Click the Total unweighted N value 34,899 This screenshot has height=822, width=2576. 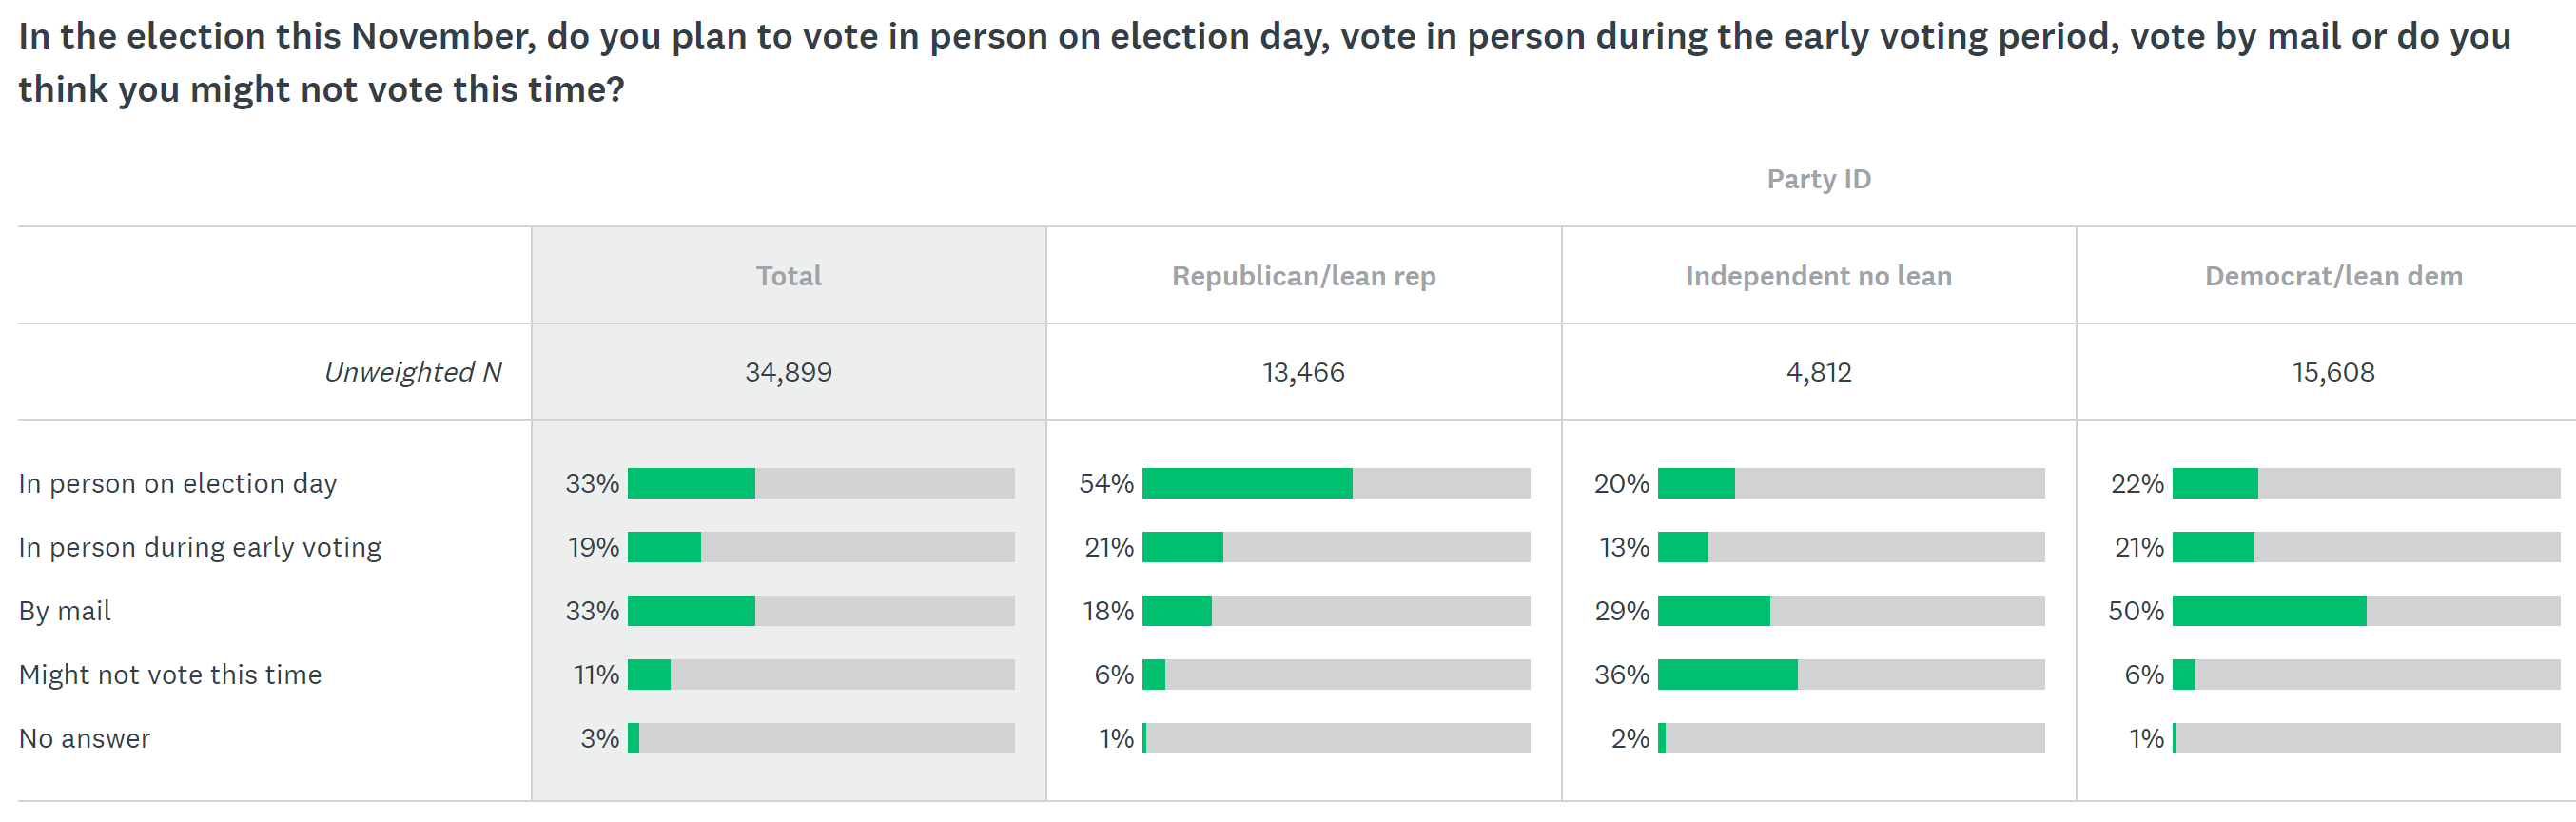coord(788,372)
